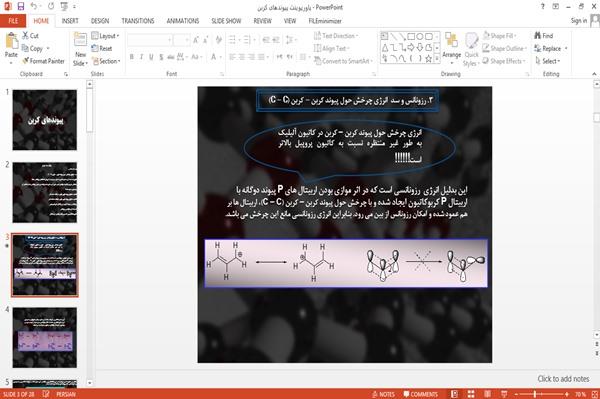Click the Convert to SmartArt icon
This screenshot has height=399, width=600.
click(x=317, y=61)
